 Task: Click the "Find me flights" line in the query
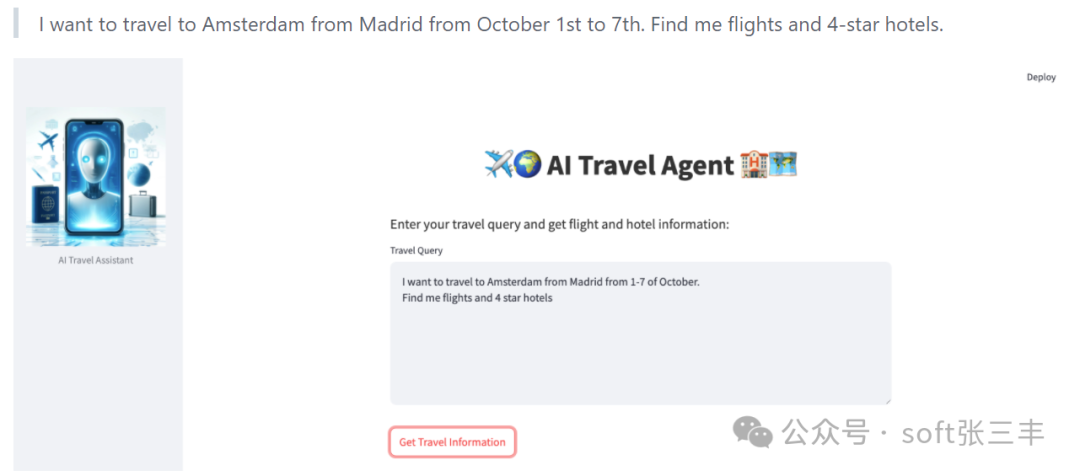tap(477, 298)
